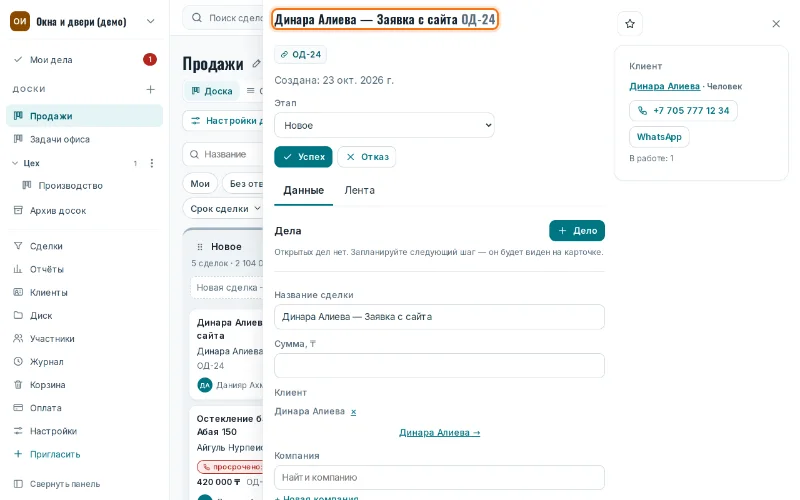Open Цех folder three-dot menu
The width and height of the screenshot is (800, 500).
tap(152, 163)
